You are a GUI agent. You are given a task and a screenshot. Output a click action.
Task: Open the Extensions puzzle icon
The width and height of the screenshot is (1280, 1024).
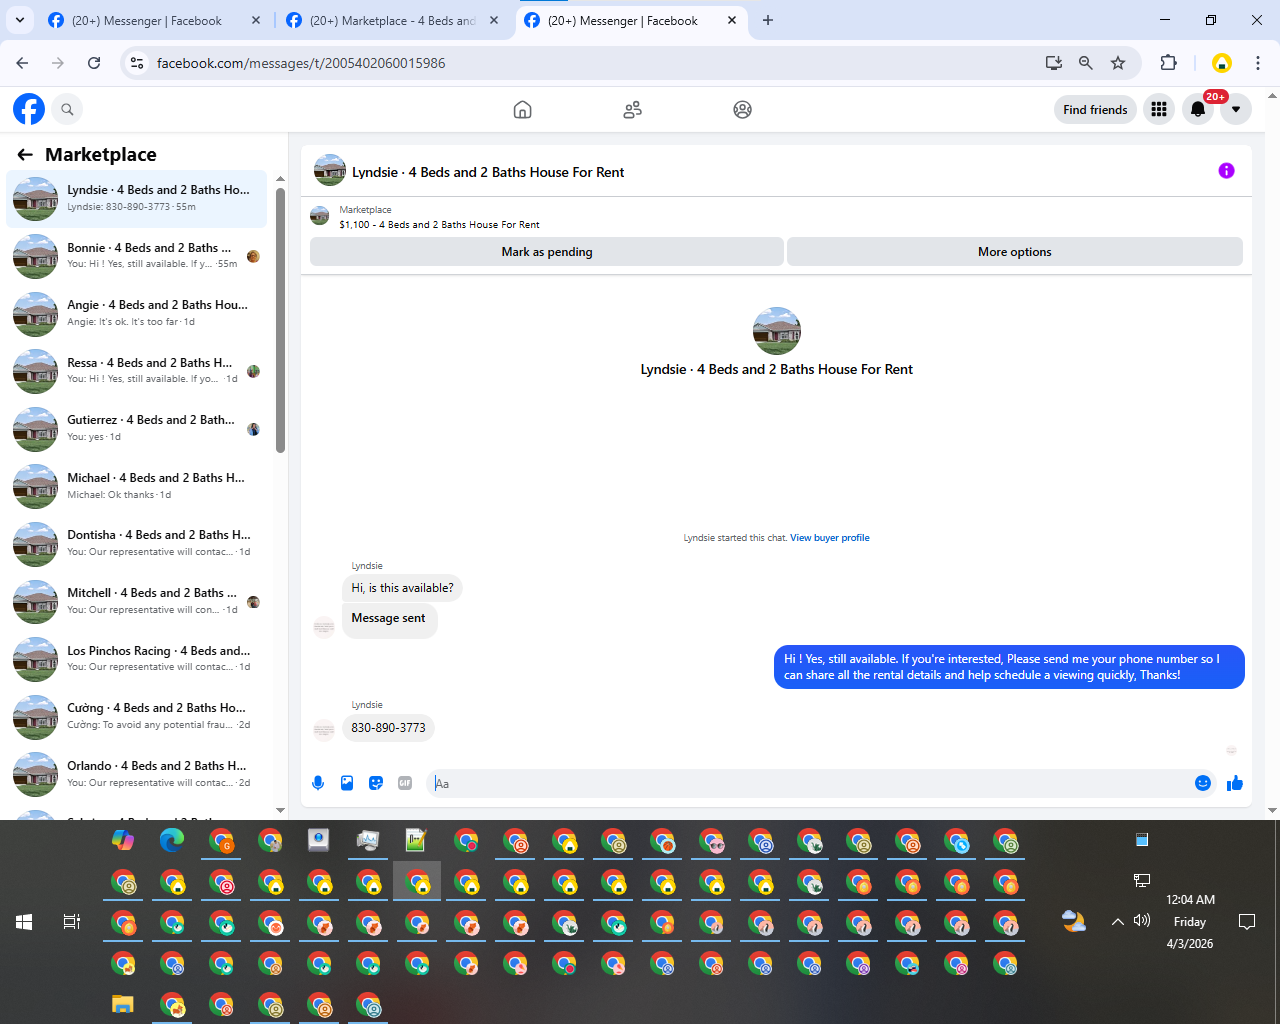(x=1168, y=63)
